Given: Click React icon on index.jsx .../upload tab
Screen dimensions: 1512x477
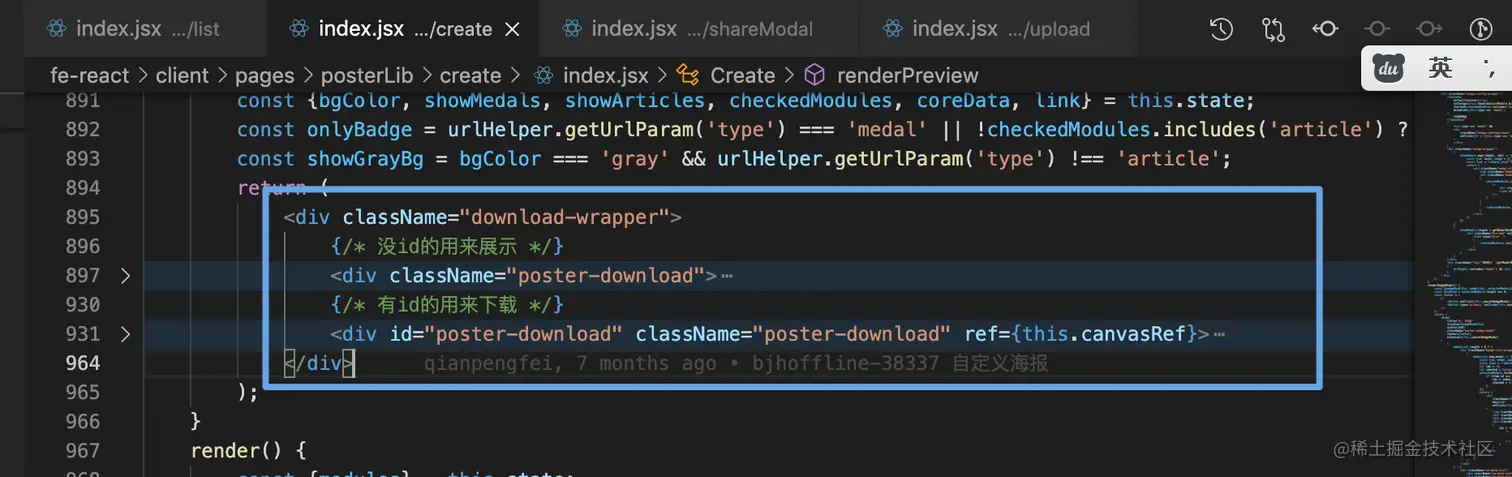Looking at the screenshot, I should (x=893, y=29).
